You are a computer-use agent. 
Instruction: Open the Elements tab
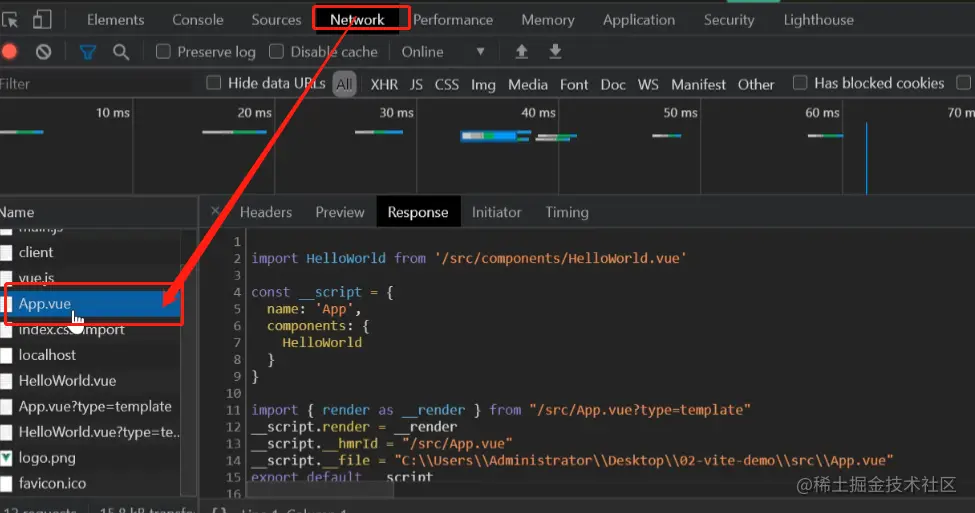click(x=116, y=20)
